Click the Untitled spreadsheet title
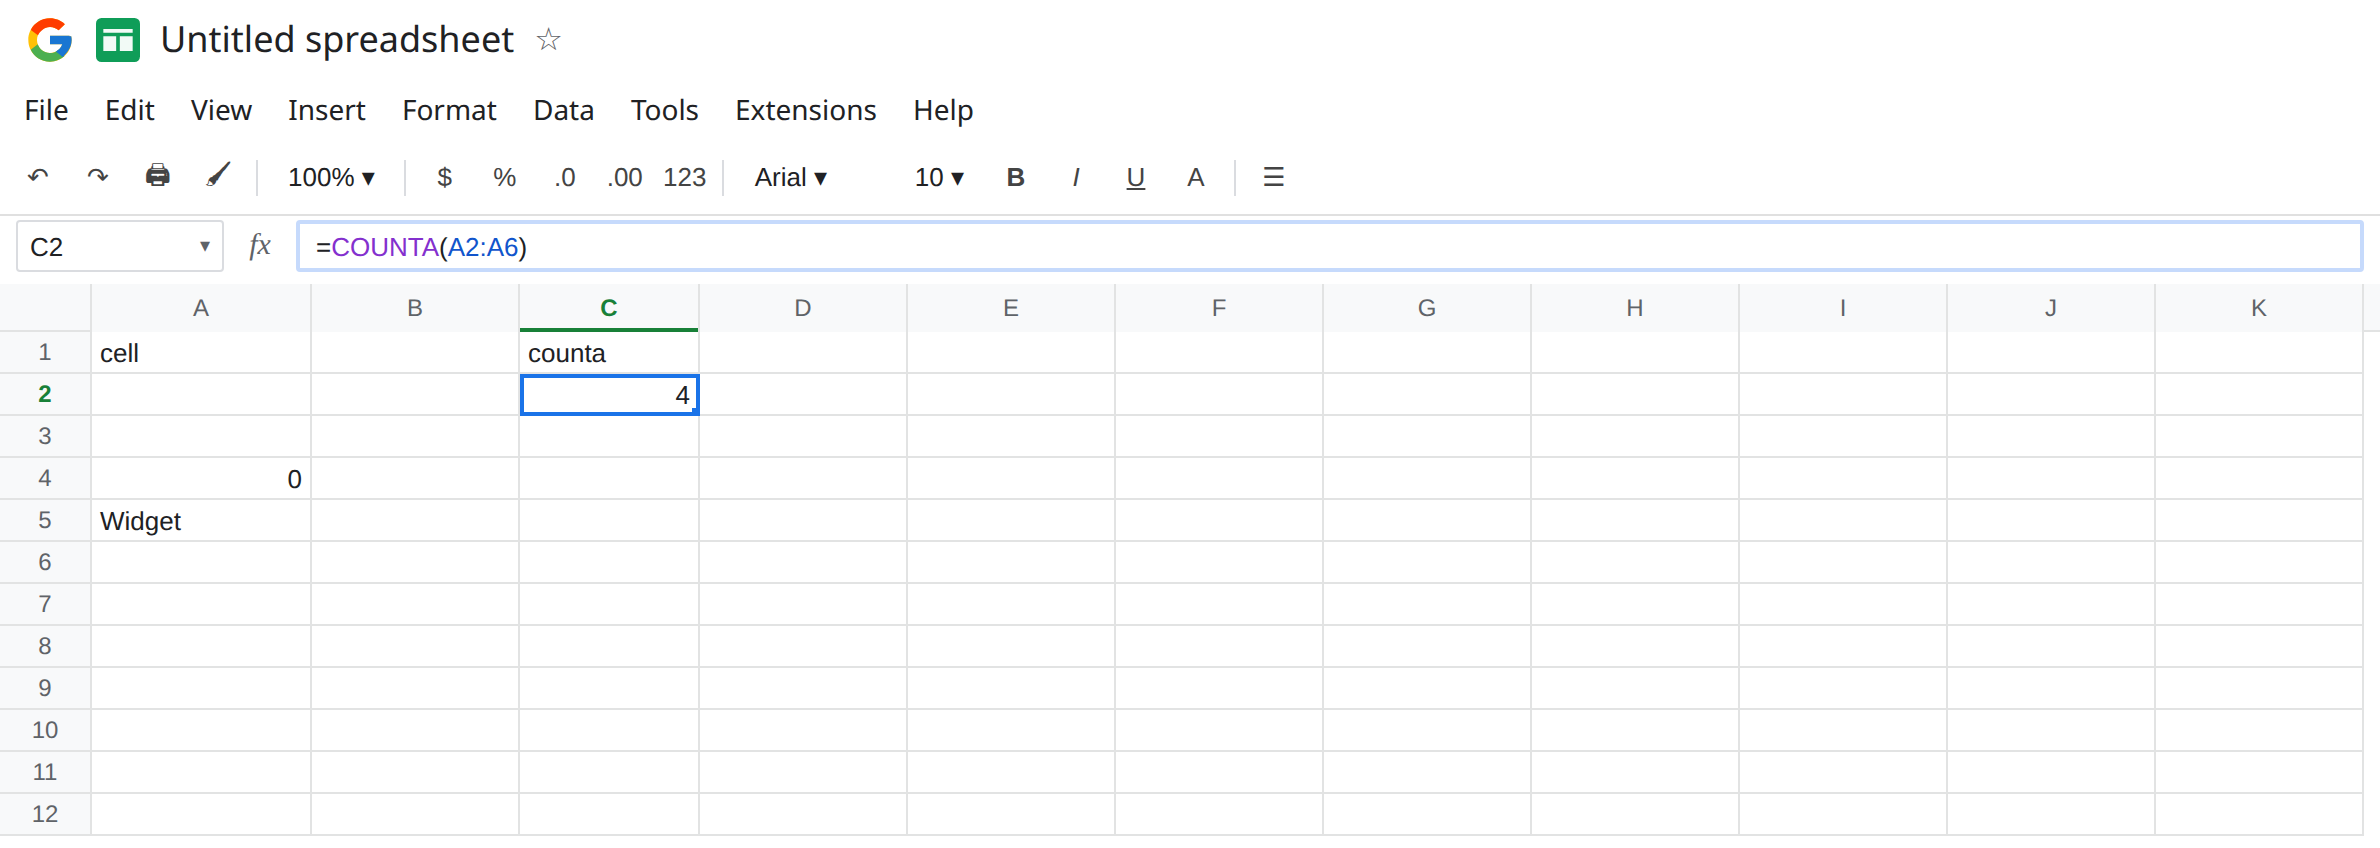 point(337,40)
